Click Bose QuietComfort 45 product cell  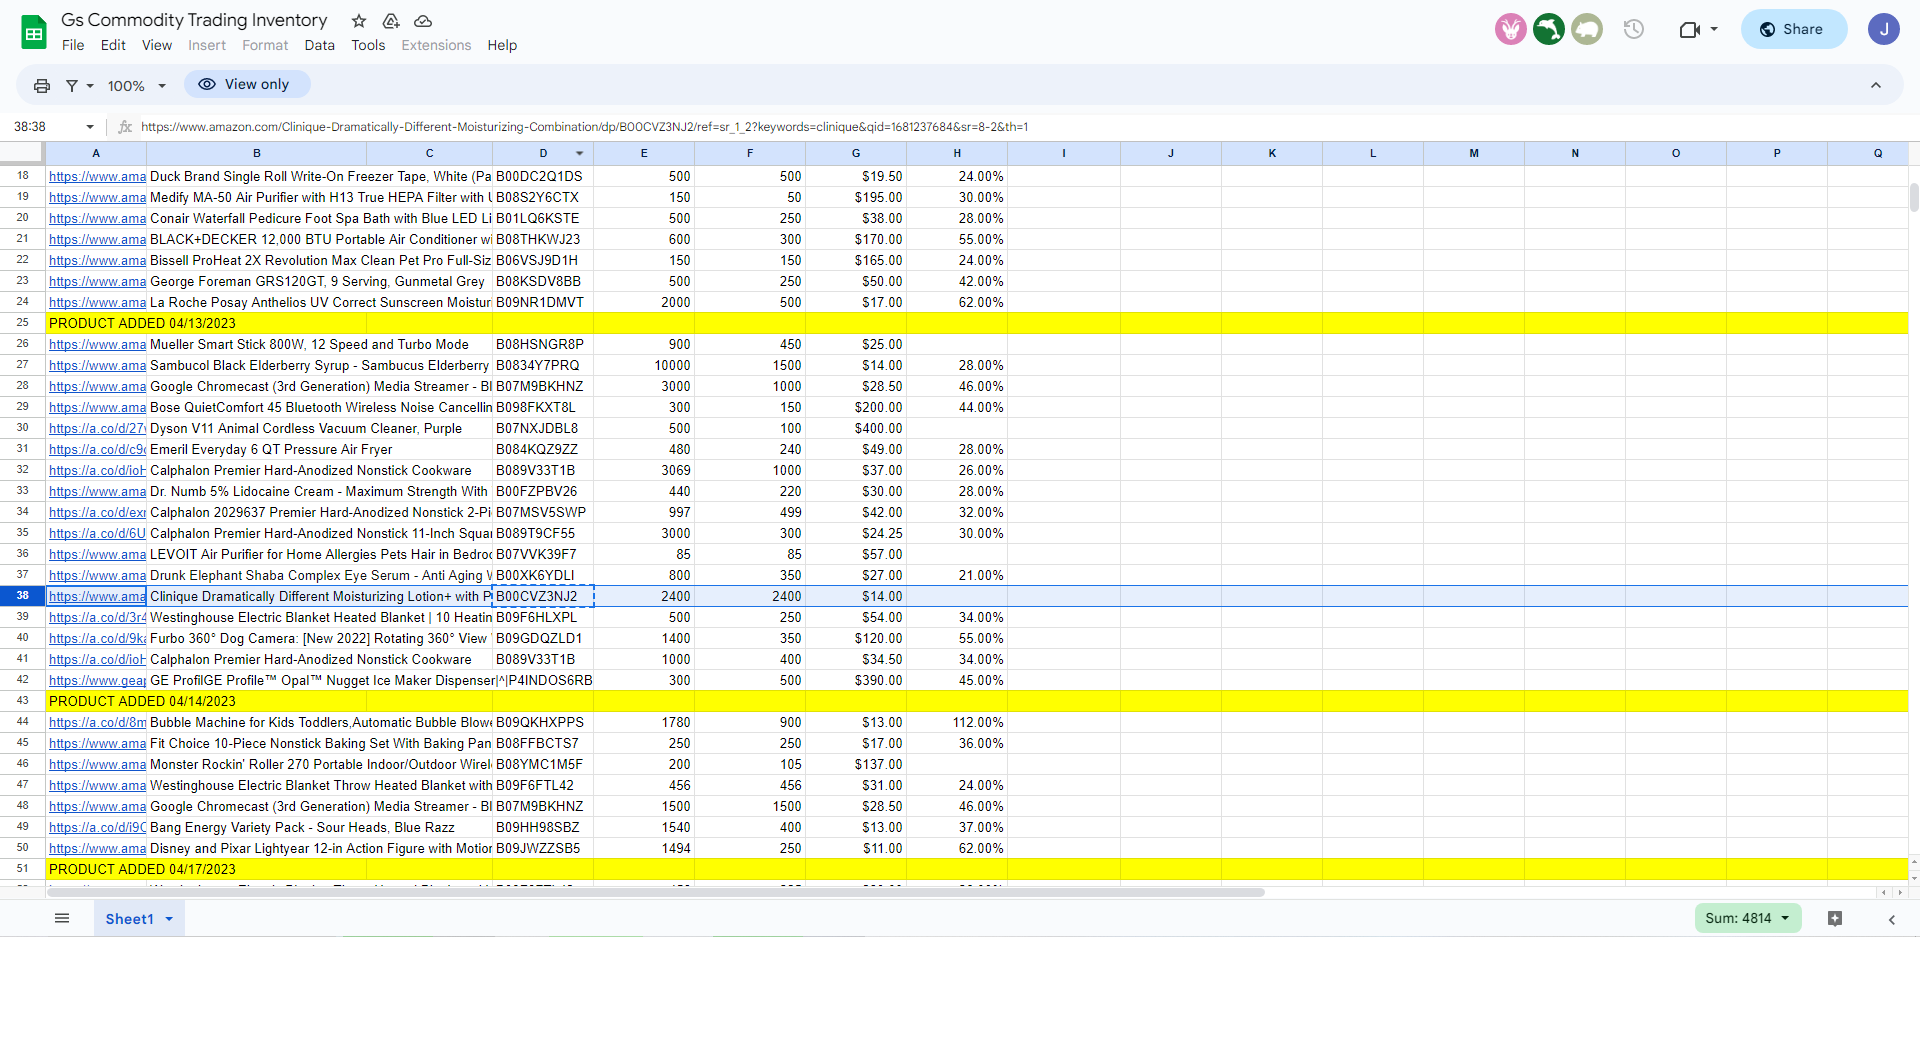pyautogui.click(x=320, y=407)
